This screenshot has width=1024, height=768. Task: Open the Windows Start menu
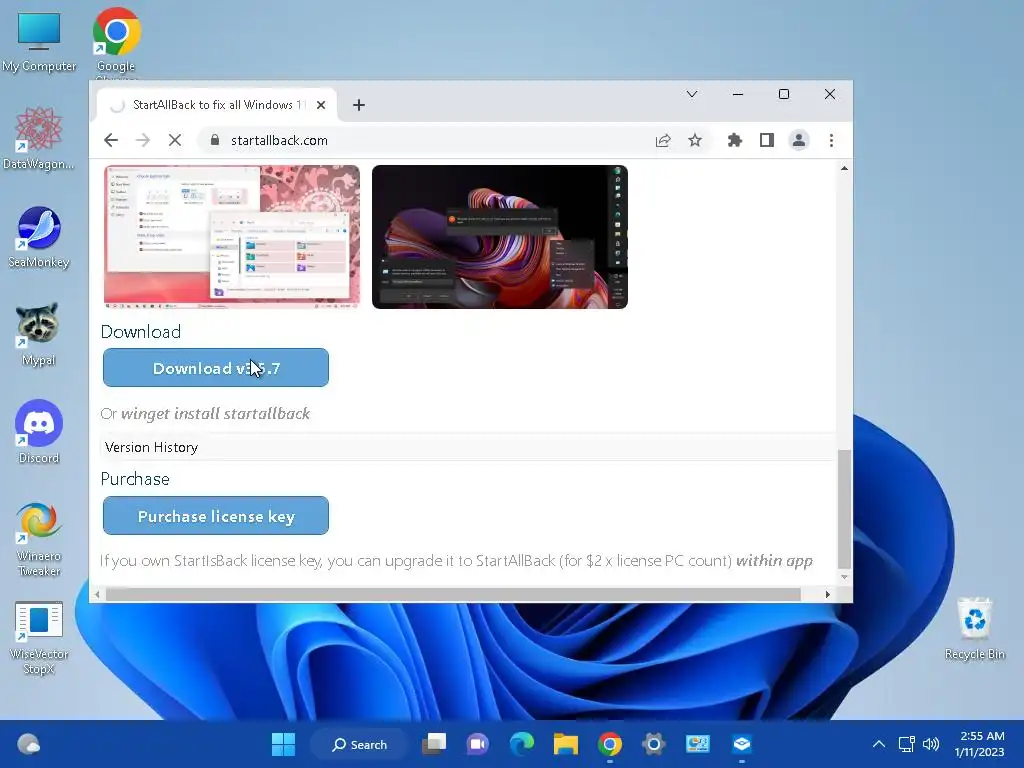coord(283,744)
